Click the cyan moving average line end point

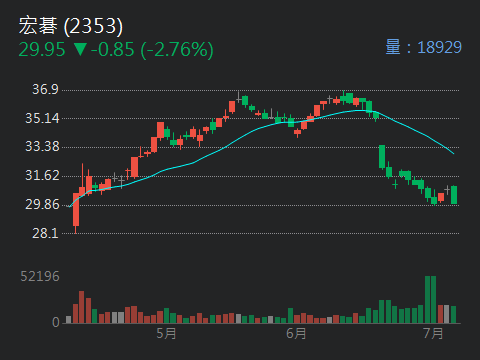pyautogui.click(x=454, y=154)
